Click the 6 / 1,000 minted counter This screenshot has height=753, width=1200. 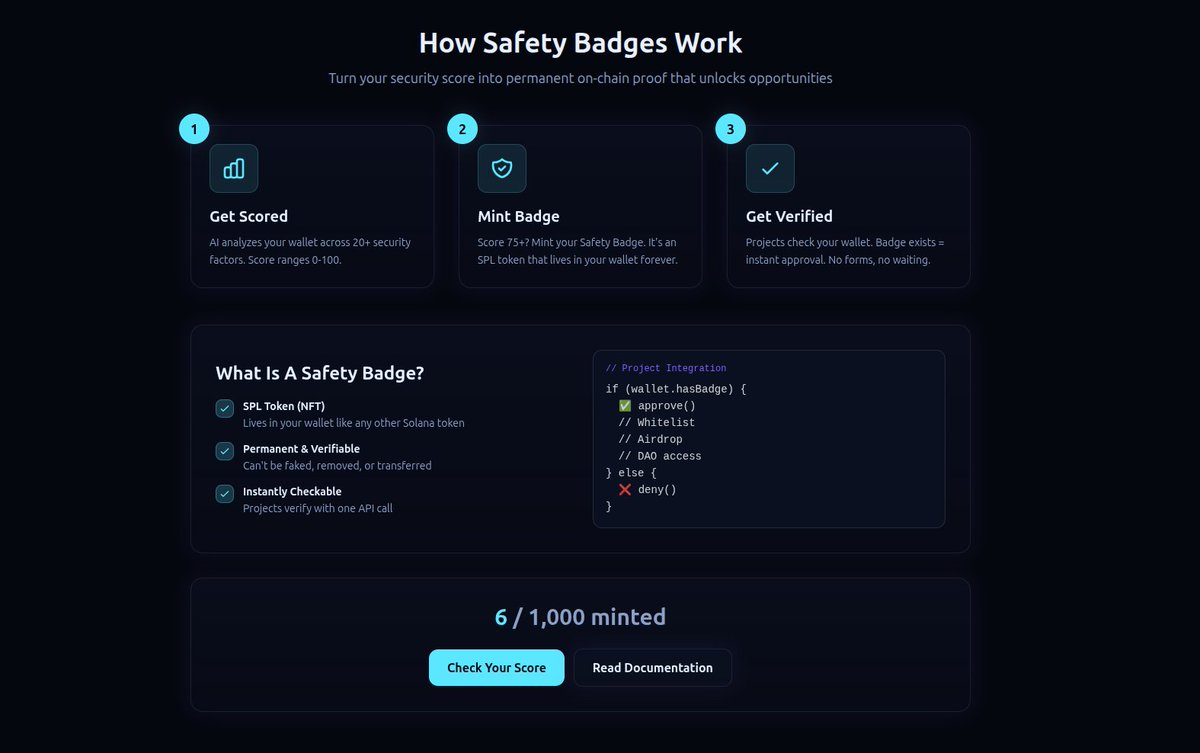coord(580,617)
